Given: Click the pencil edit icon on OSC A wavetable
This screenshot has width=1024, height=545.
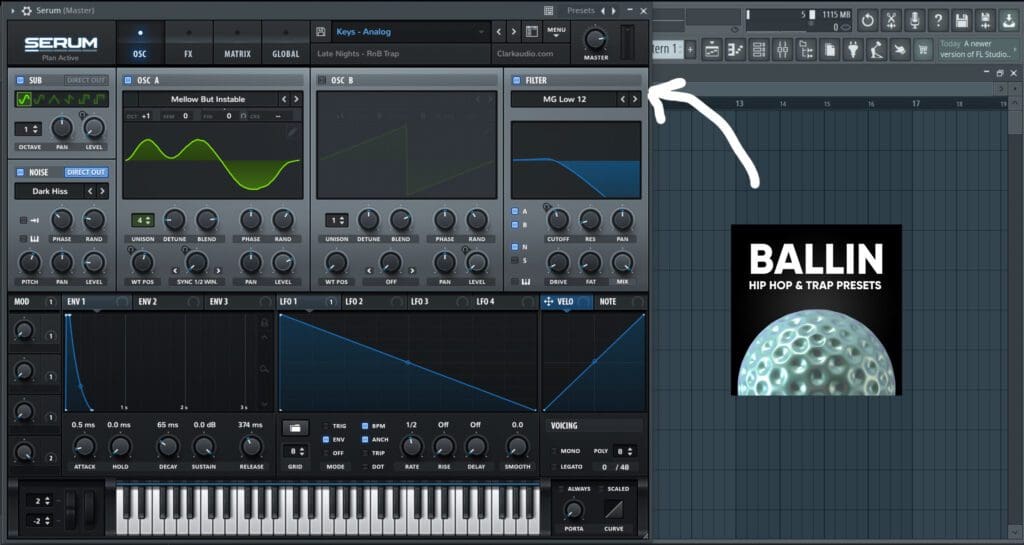Looking at the screenshot, I should coord(292,132).
